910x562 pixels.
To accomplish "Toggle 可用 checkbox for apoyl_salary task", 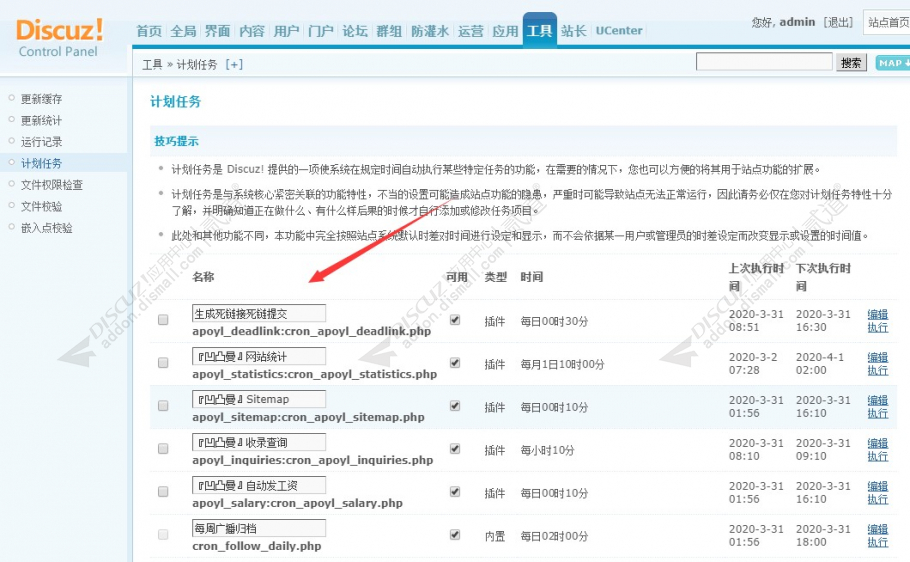I will click(455, 492).
